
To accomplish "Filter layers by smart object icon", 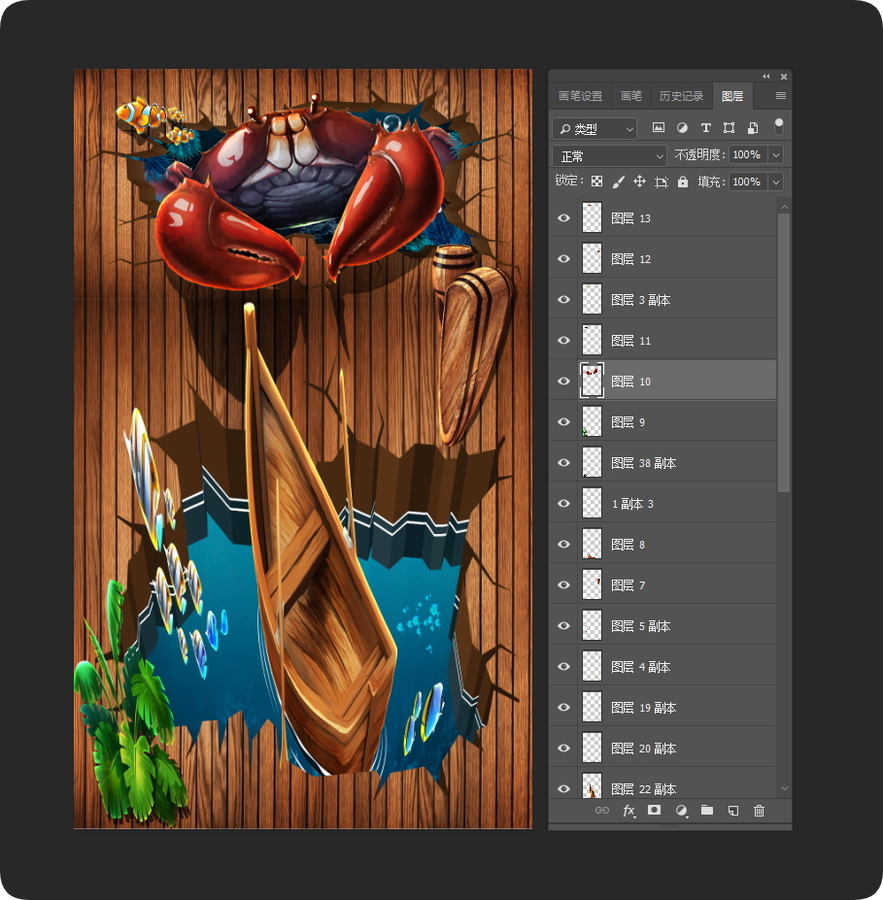I will (753, 128).
